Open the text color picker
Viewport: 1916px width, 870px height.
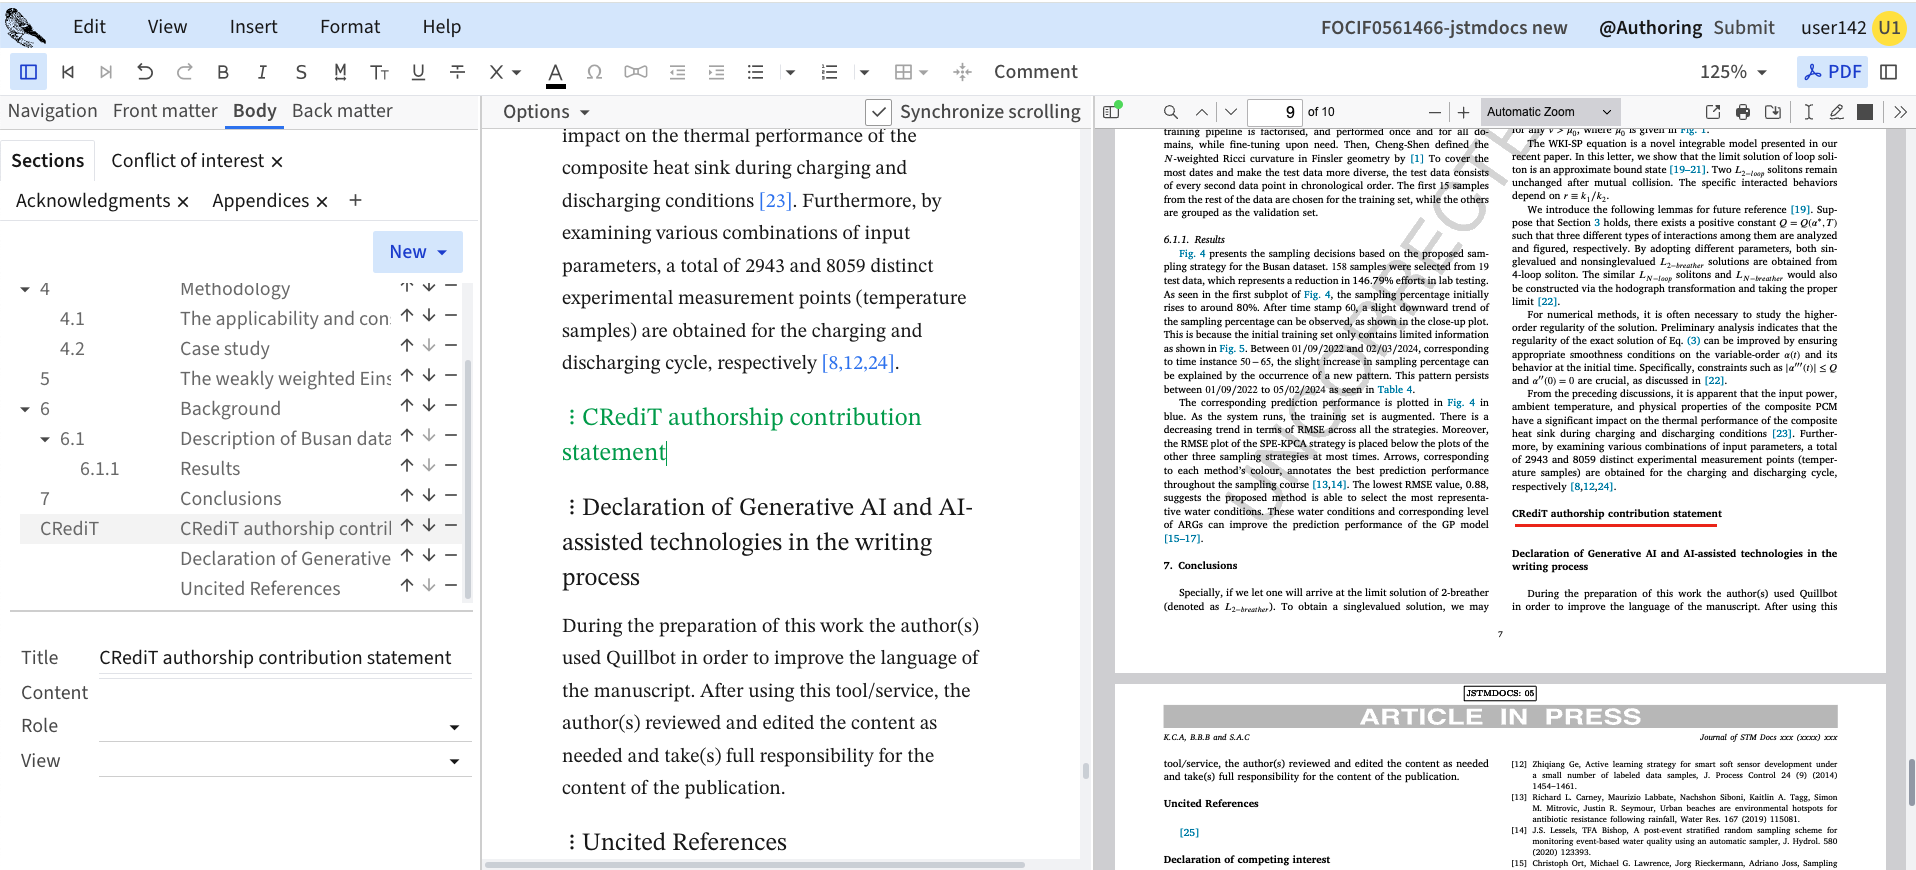coord(555,72)
